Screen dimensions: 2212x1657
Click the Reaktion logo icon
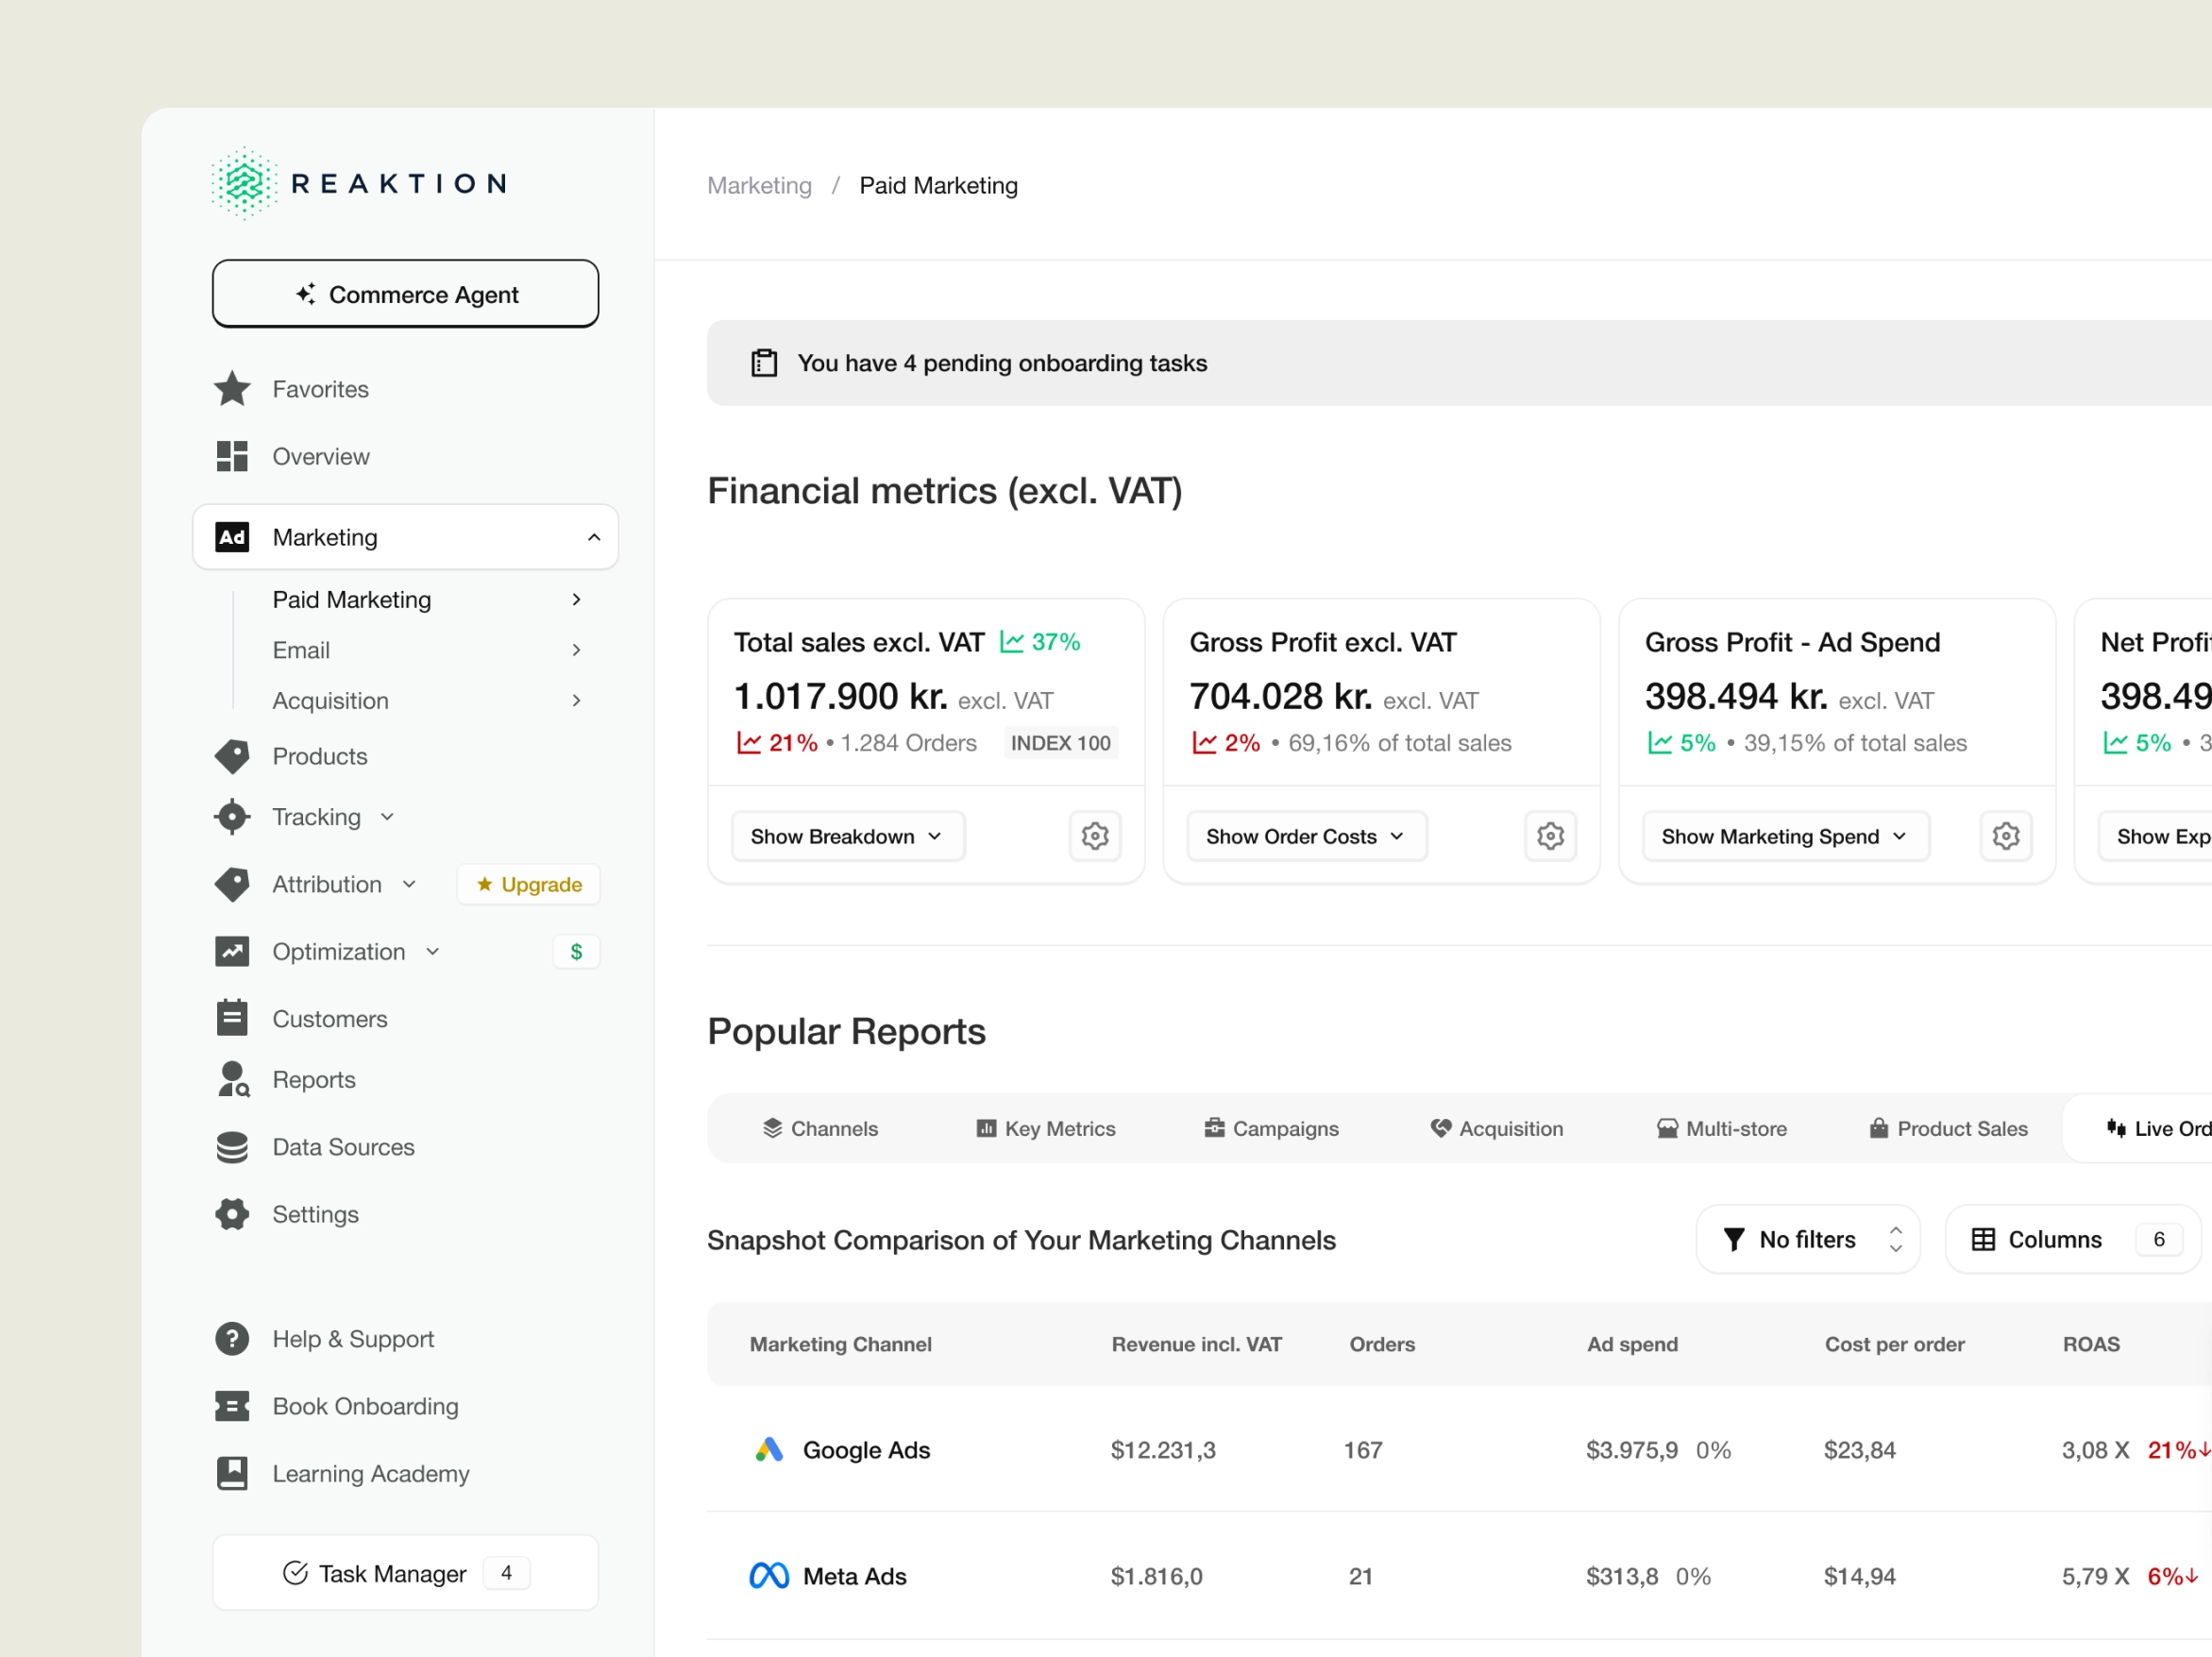[x=243, y=183]
